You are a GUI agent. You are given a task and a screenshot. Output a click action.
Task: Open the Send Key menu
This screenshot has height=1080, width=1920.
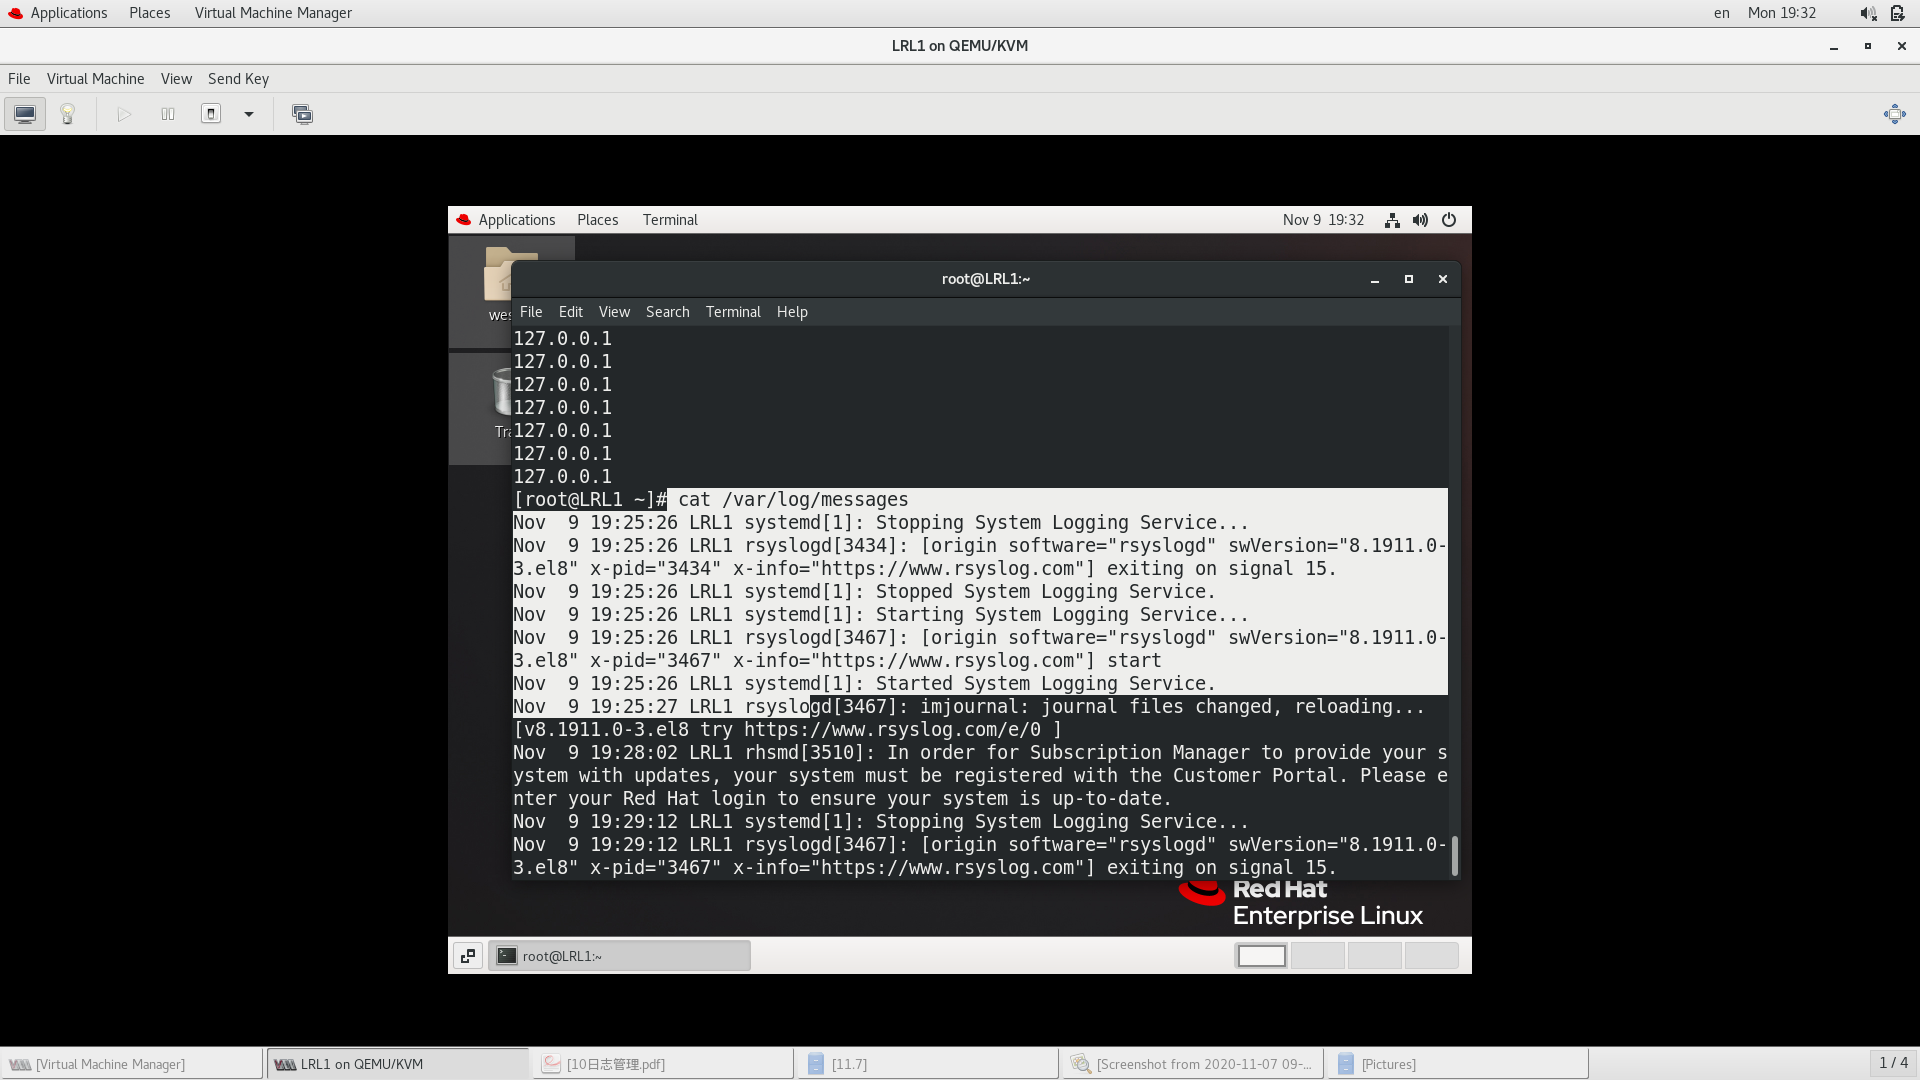click(x=238, y=79)
